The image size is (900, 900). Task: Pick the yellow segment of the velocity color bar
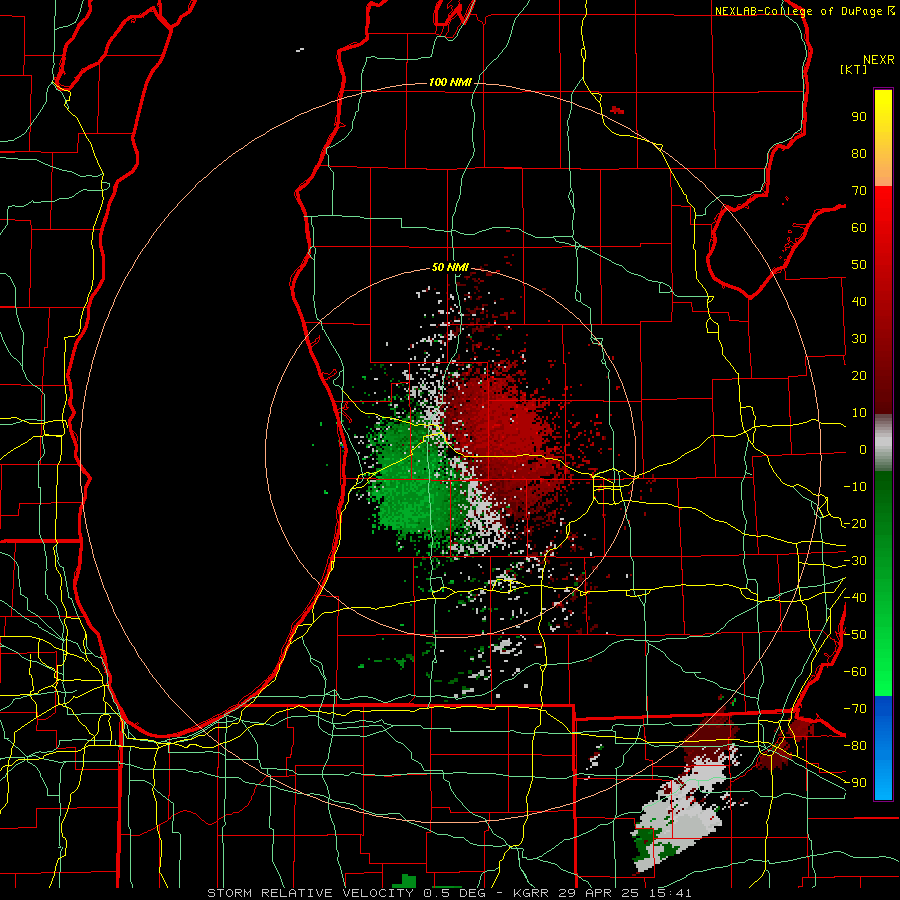point(883,138)
